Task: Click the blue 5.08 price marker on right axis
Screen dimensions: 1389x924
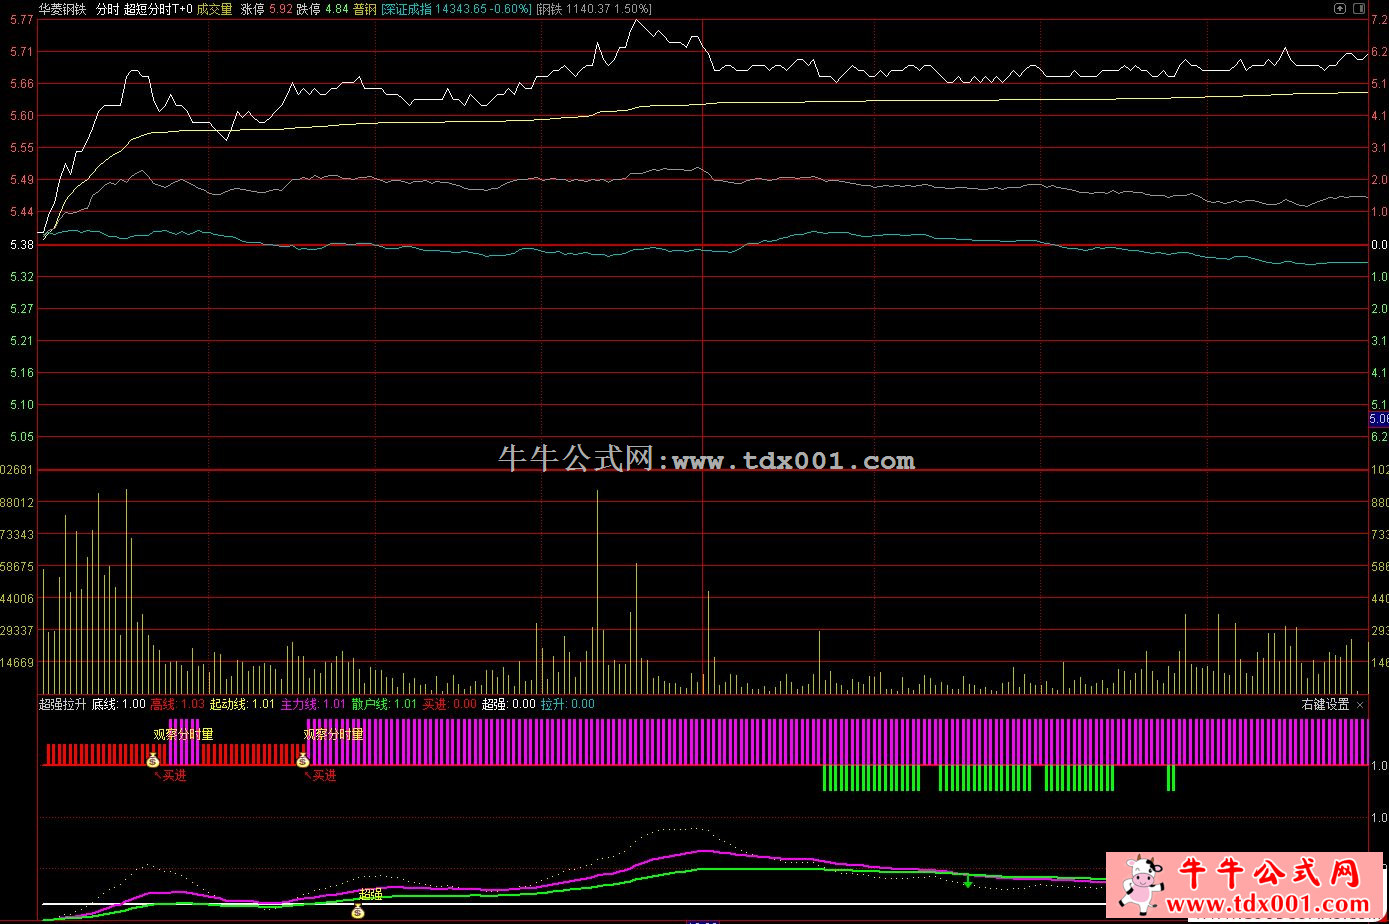Action: pos(1378,419)
